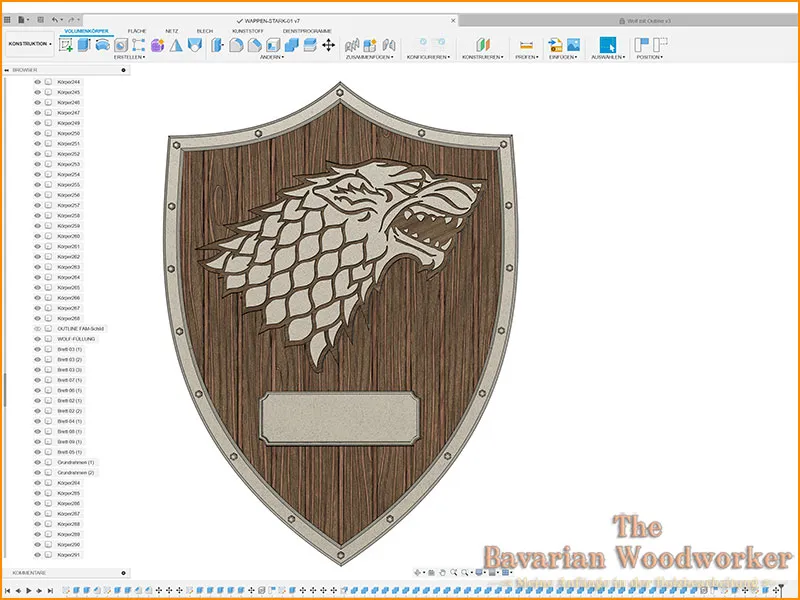
Task: Hide body Körper291
Action: (x=37, y=555)
